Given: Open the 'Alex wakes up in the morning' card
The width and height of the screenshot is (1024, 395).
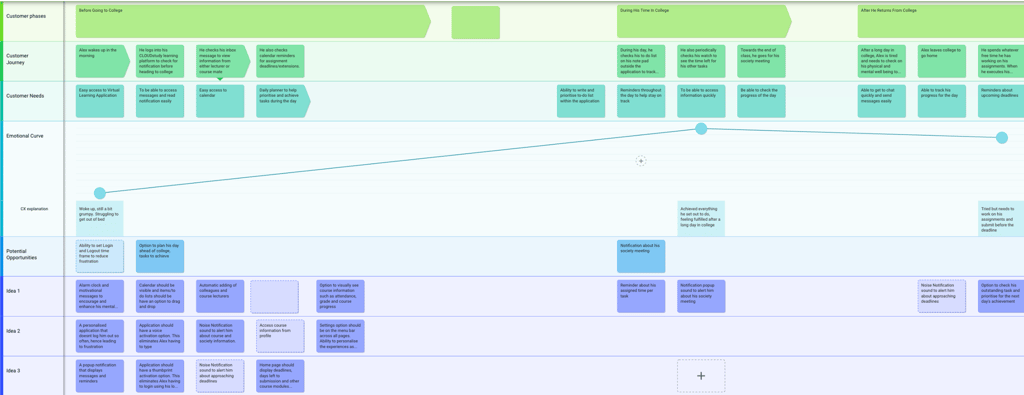Looking at the screenshot, I should click(103, 61).
